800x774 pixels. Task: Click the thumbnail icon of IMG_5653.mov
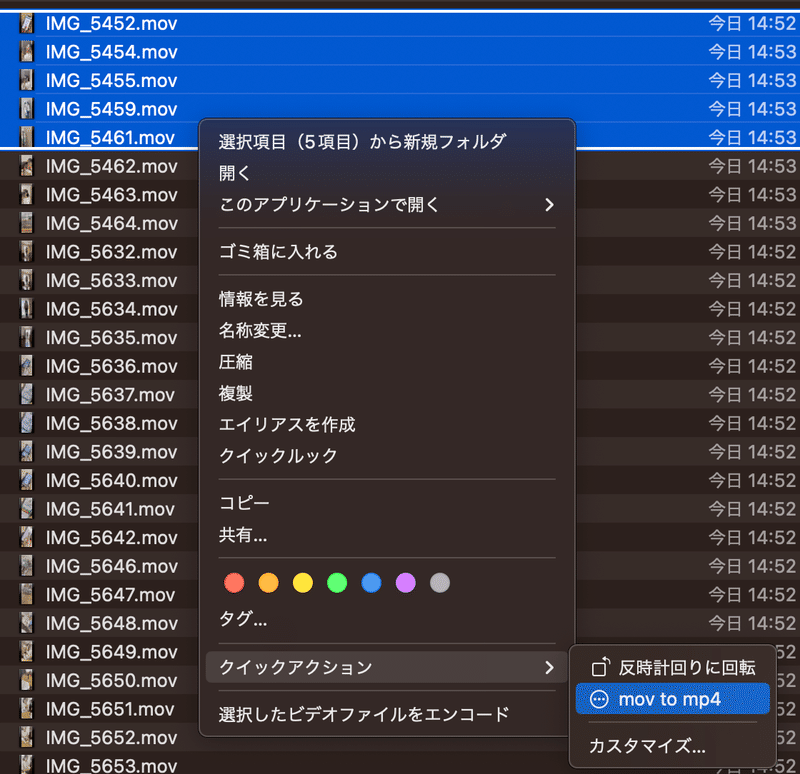(x=24, y=766)
